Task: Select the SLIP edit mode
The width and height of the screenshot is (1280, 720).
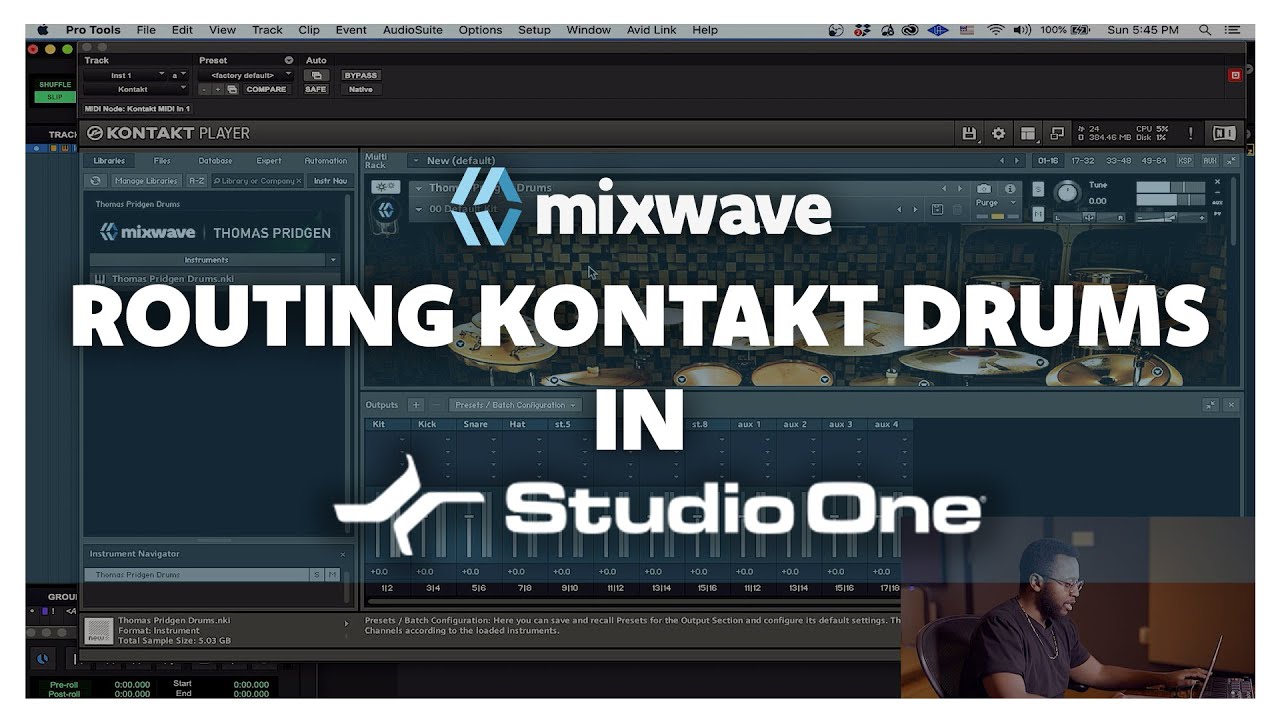Action: [55, 97]
